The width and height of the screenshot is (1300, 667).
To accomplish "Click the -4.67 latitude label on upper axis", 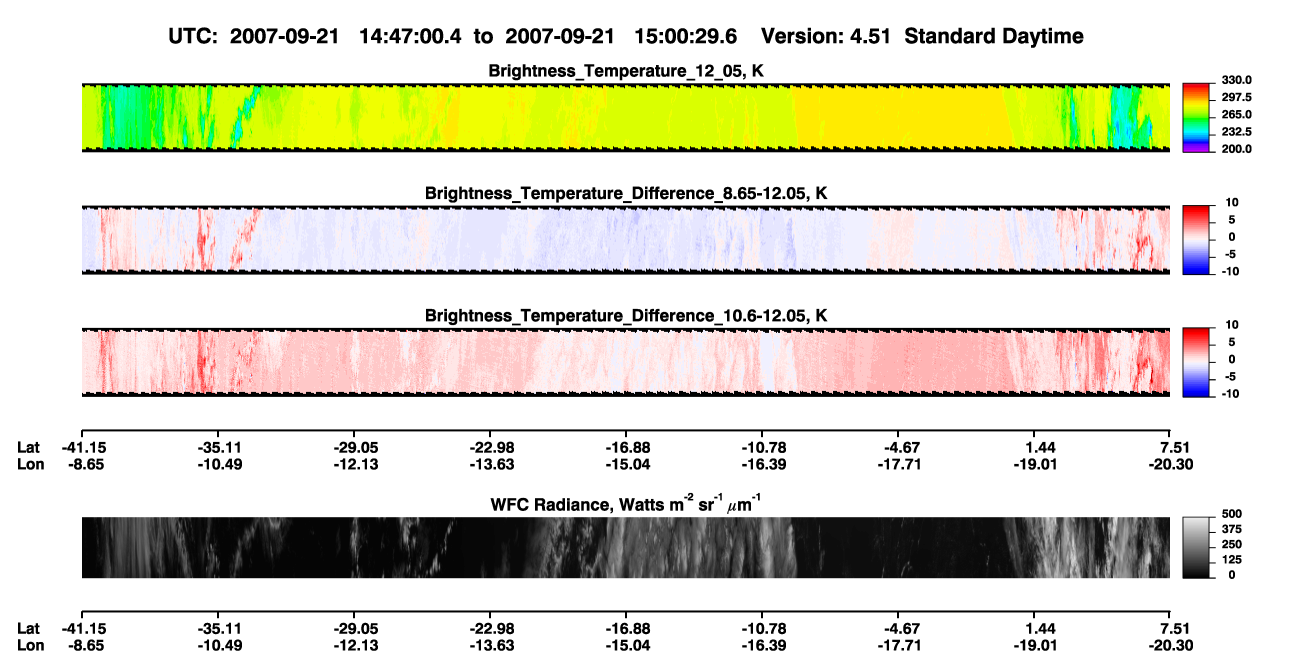I will [x=898, y=448].
